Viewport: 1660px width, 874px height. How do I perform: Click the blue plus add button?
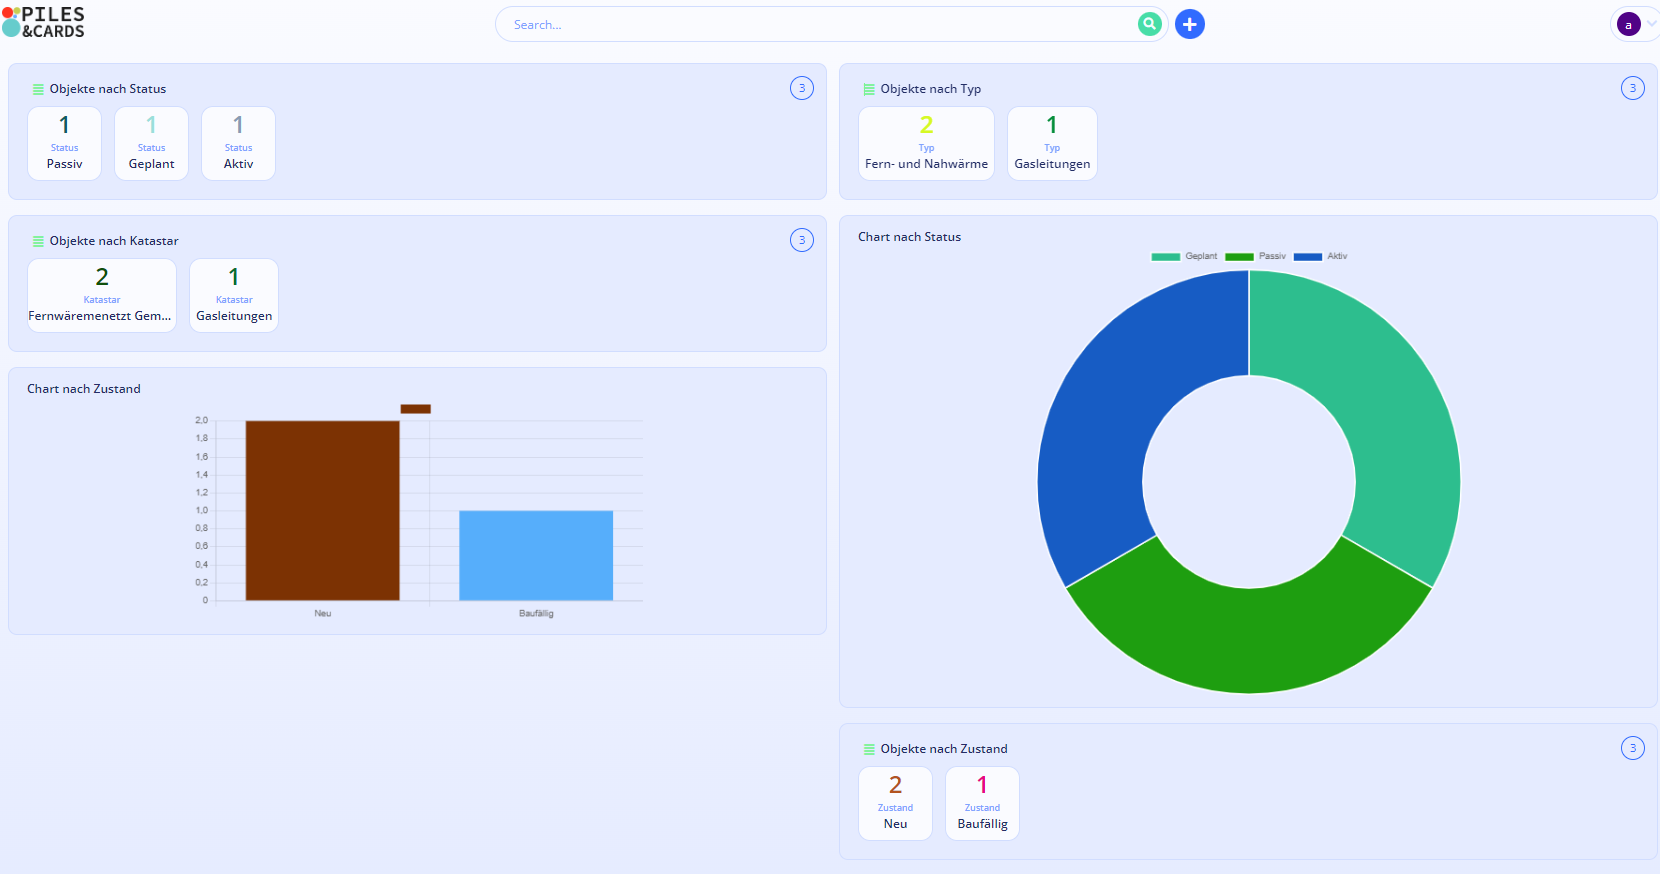pos(1190,24)
